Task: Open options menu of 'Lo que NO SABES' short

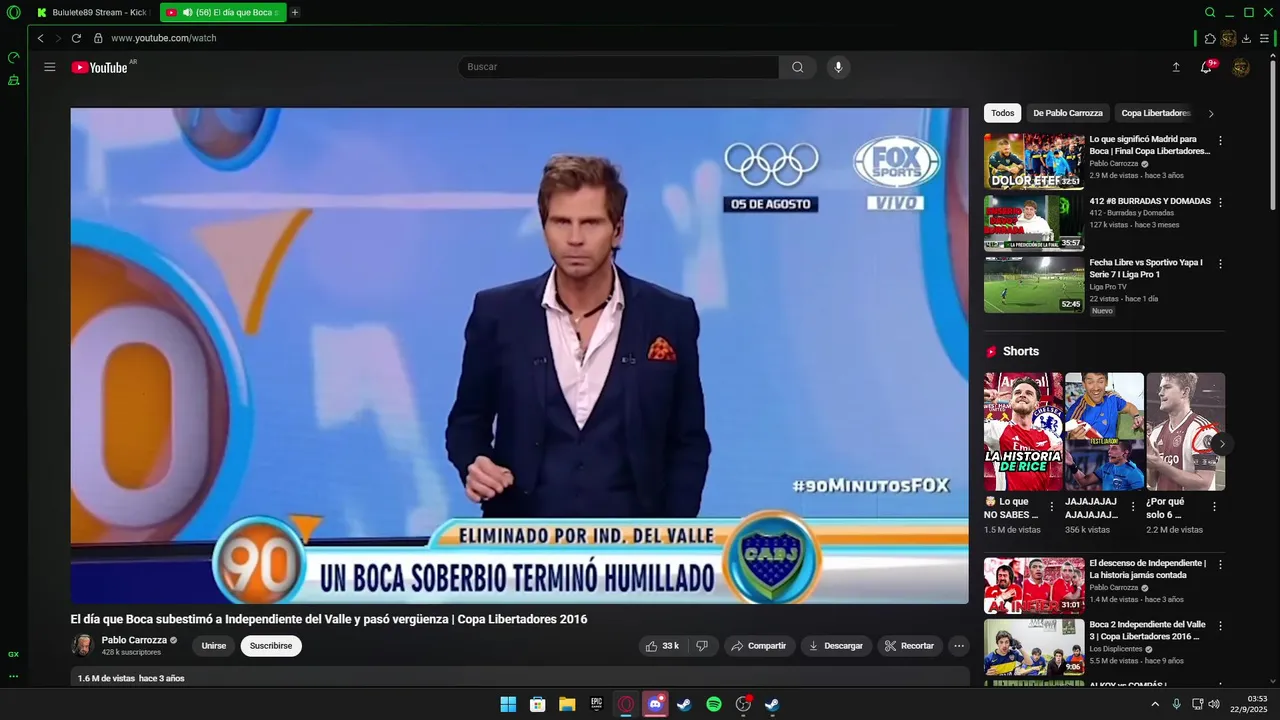Action: point(1052,507)
